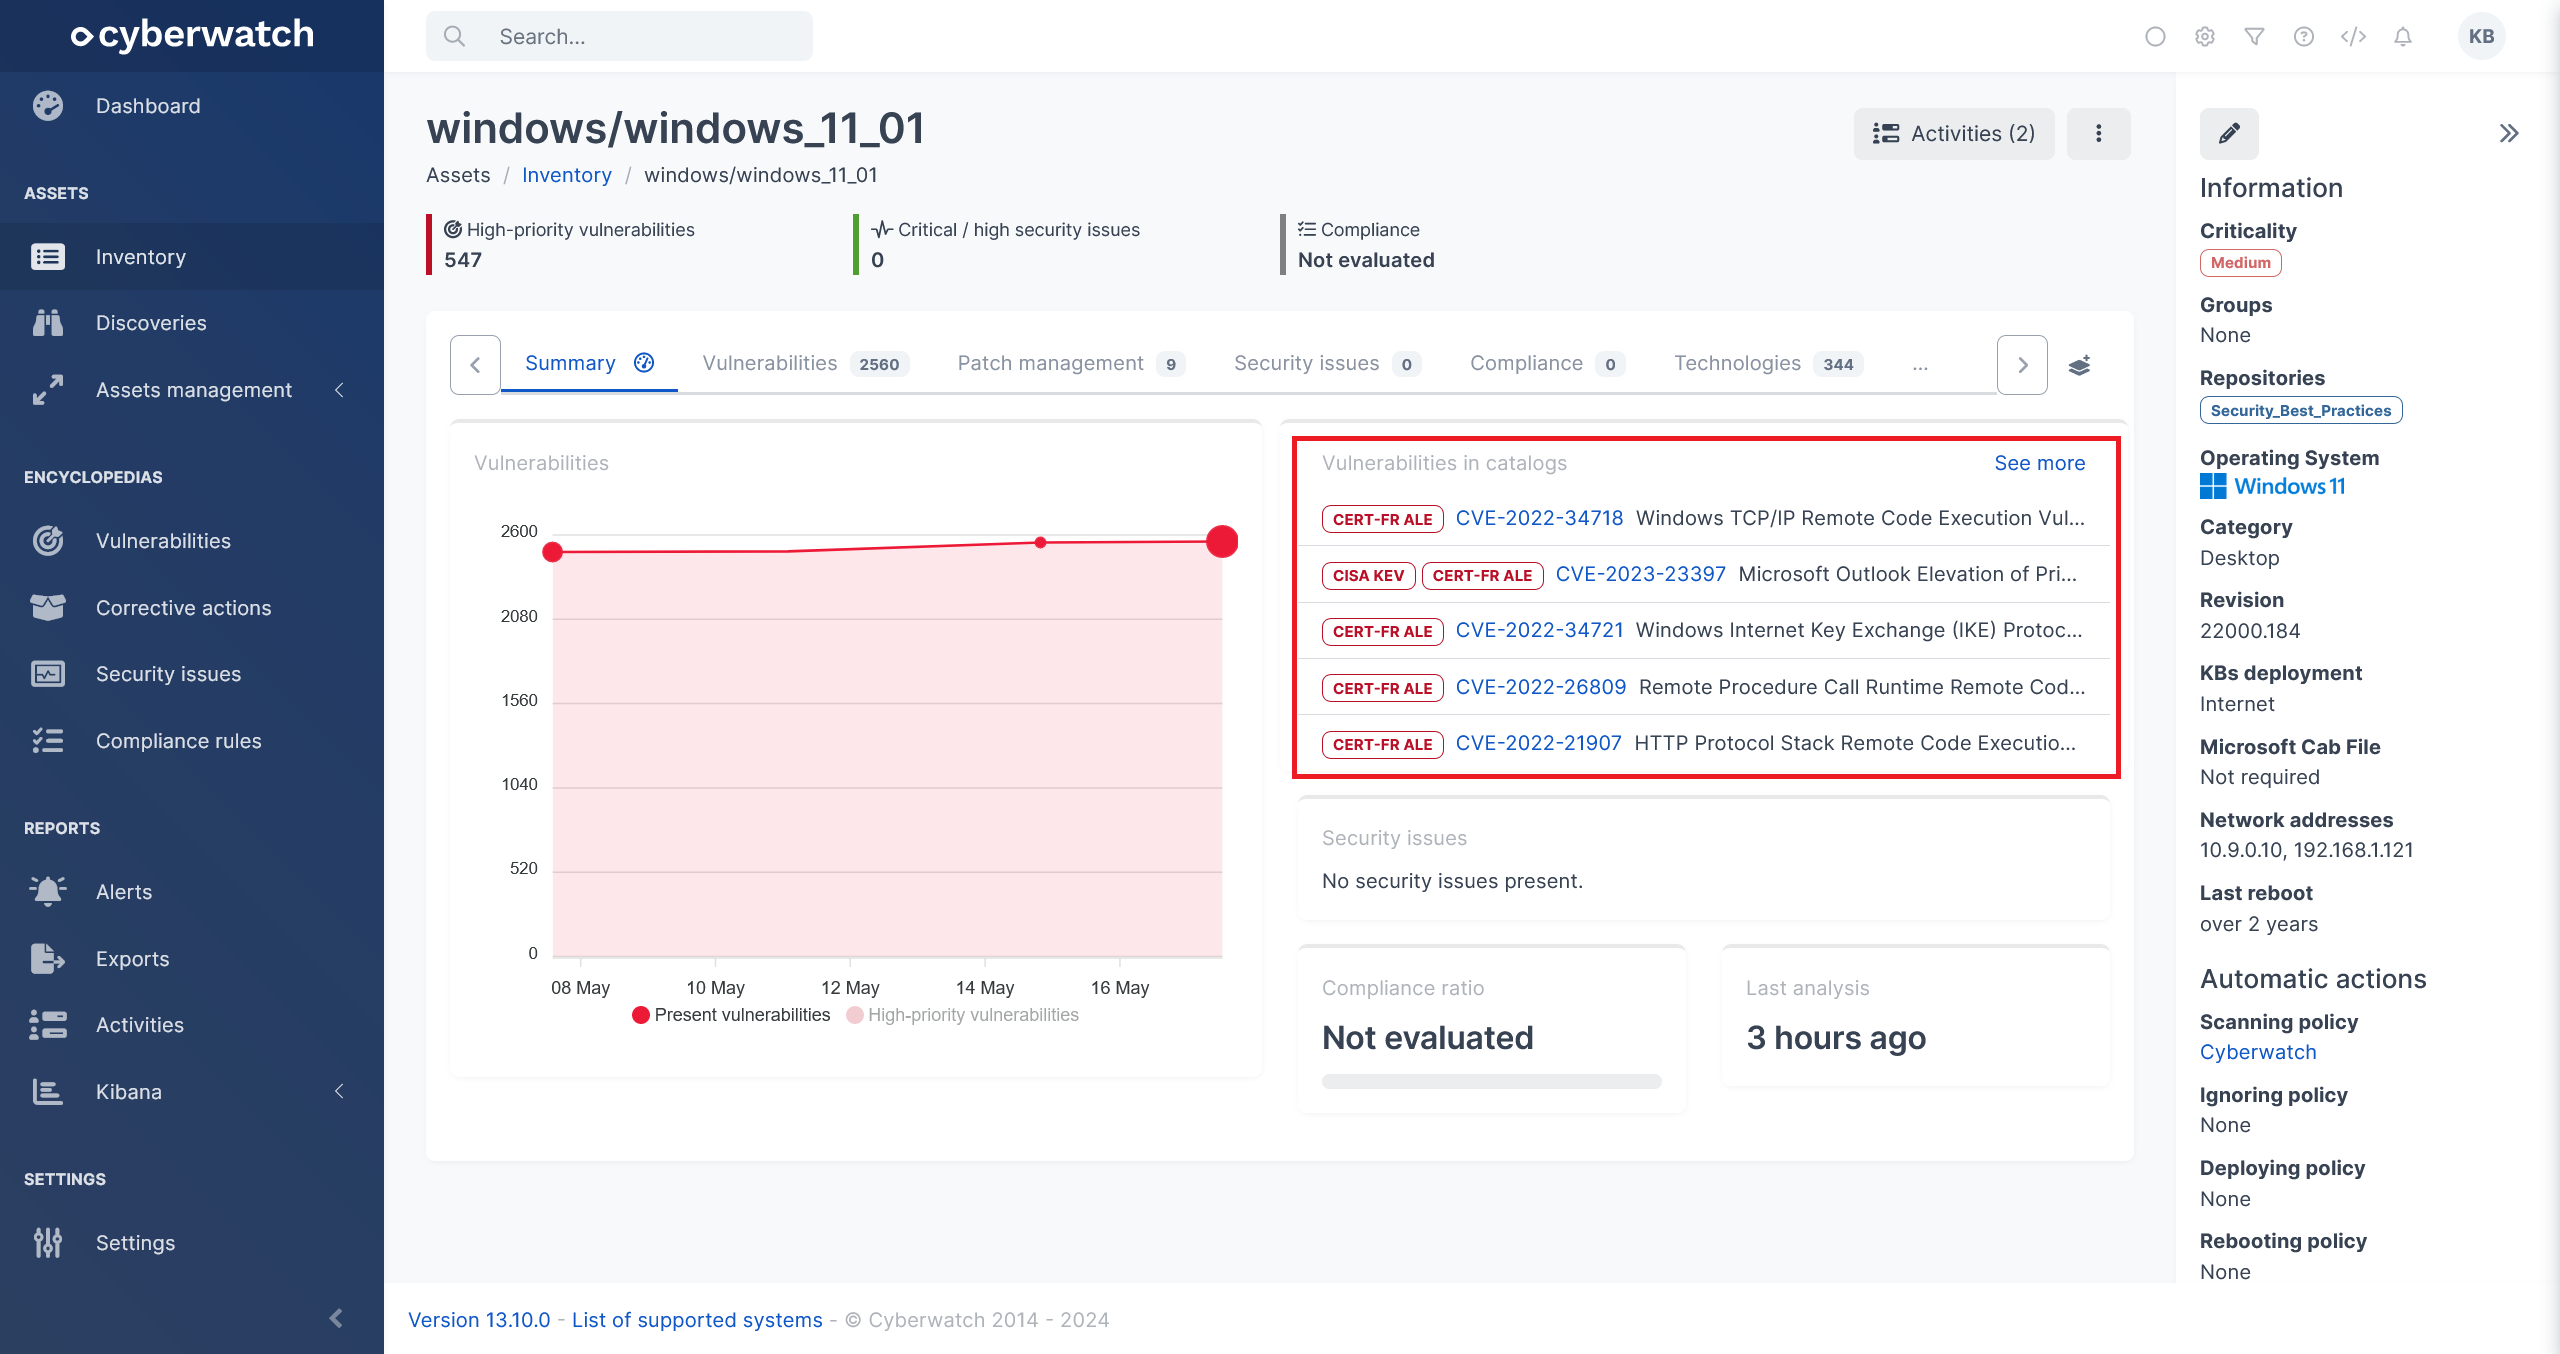Open the three-dot asset options menu

coord(2099,133)
